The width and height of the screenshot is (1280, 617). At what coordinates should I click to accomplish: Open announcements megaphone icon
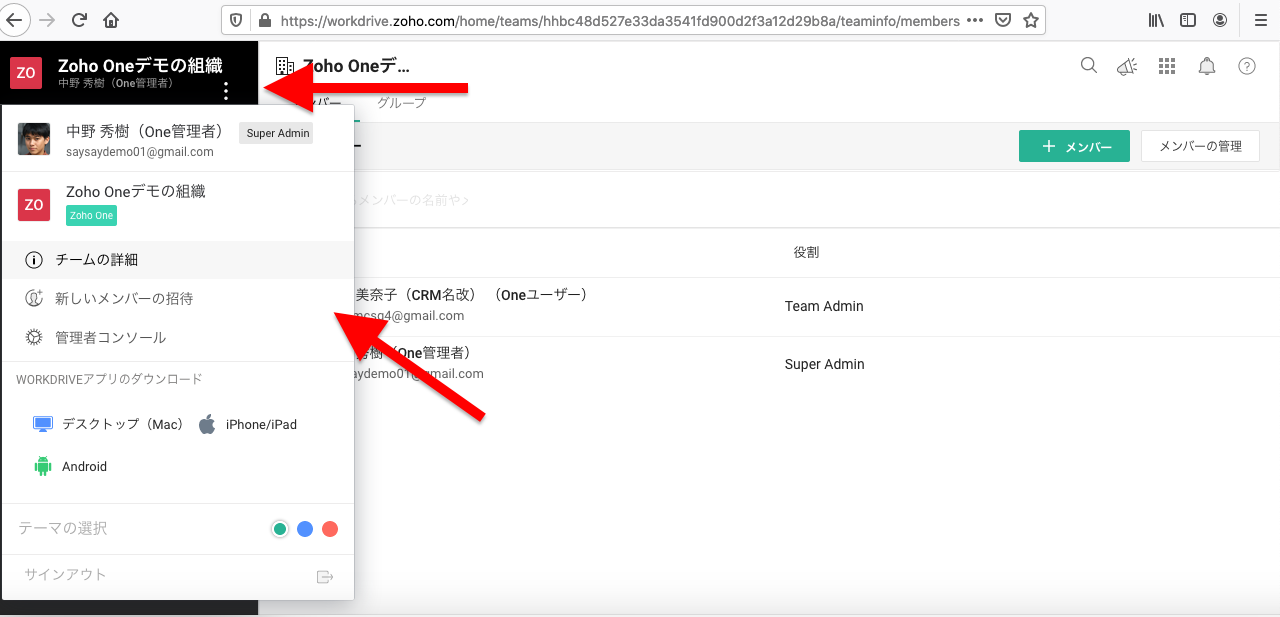[1127, 66]
